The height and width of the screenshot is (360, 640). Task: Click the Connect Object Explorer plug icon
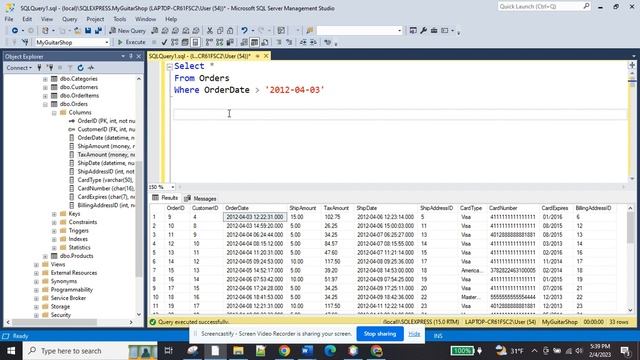(39, 68)
